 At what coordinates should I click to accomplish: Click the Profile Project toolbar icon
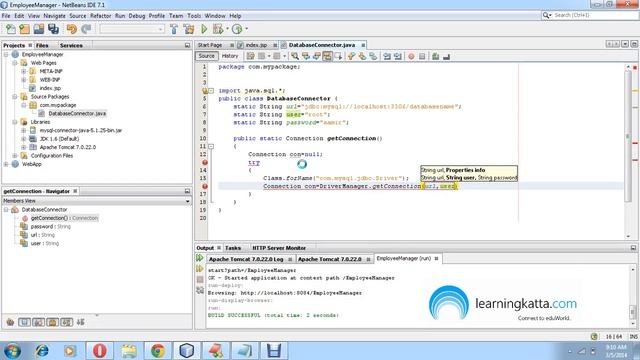[x=237, y=29]
